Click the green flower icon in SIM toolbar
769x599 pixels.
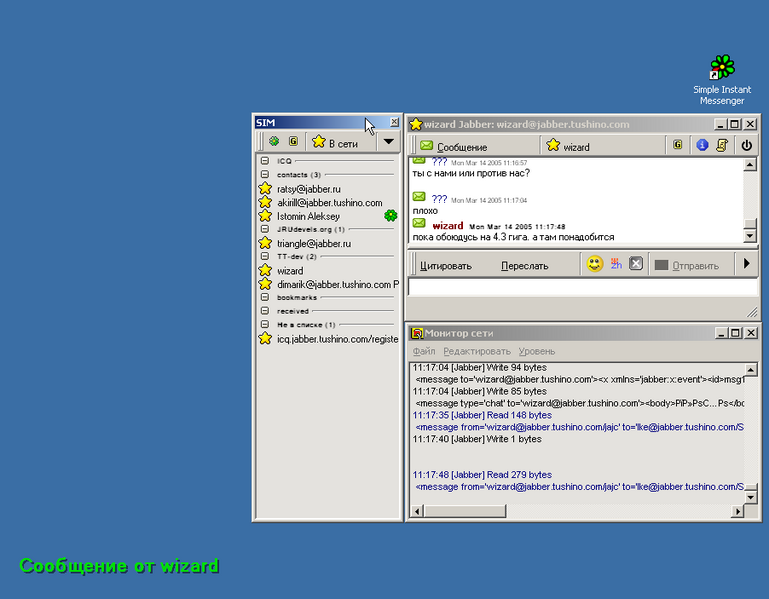(274, 142)
